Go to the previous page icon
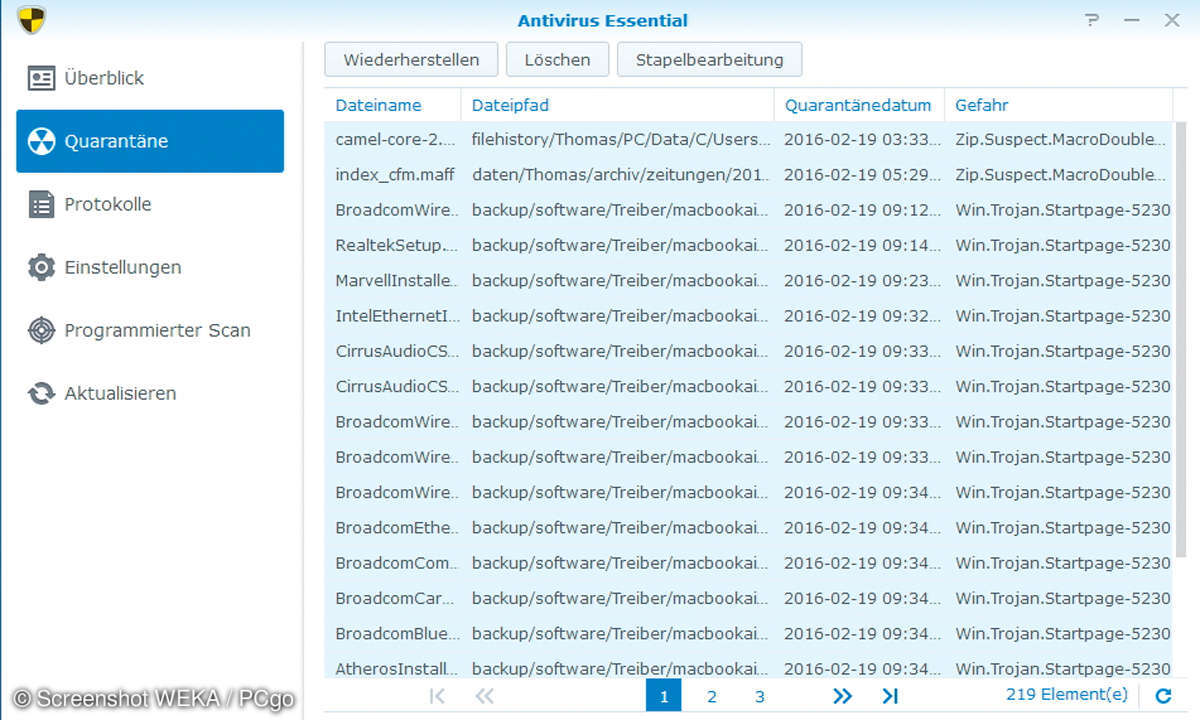The height and width of the screenshot is (720, 1200). 484,696
